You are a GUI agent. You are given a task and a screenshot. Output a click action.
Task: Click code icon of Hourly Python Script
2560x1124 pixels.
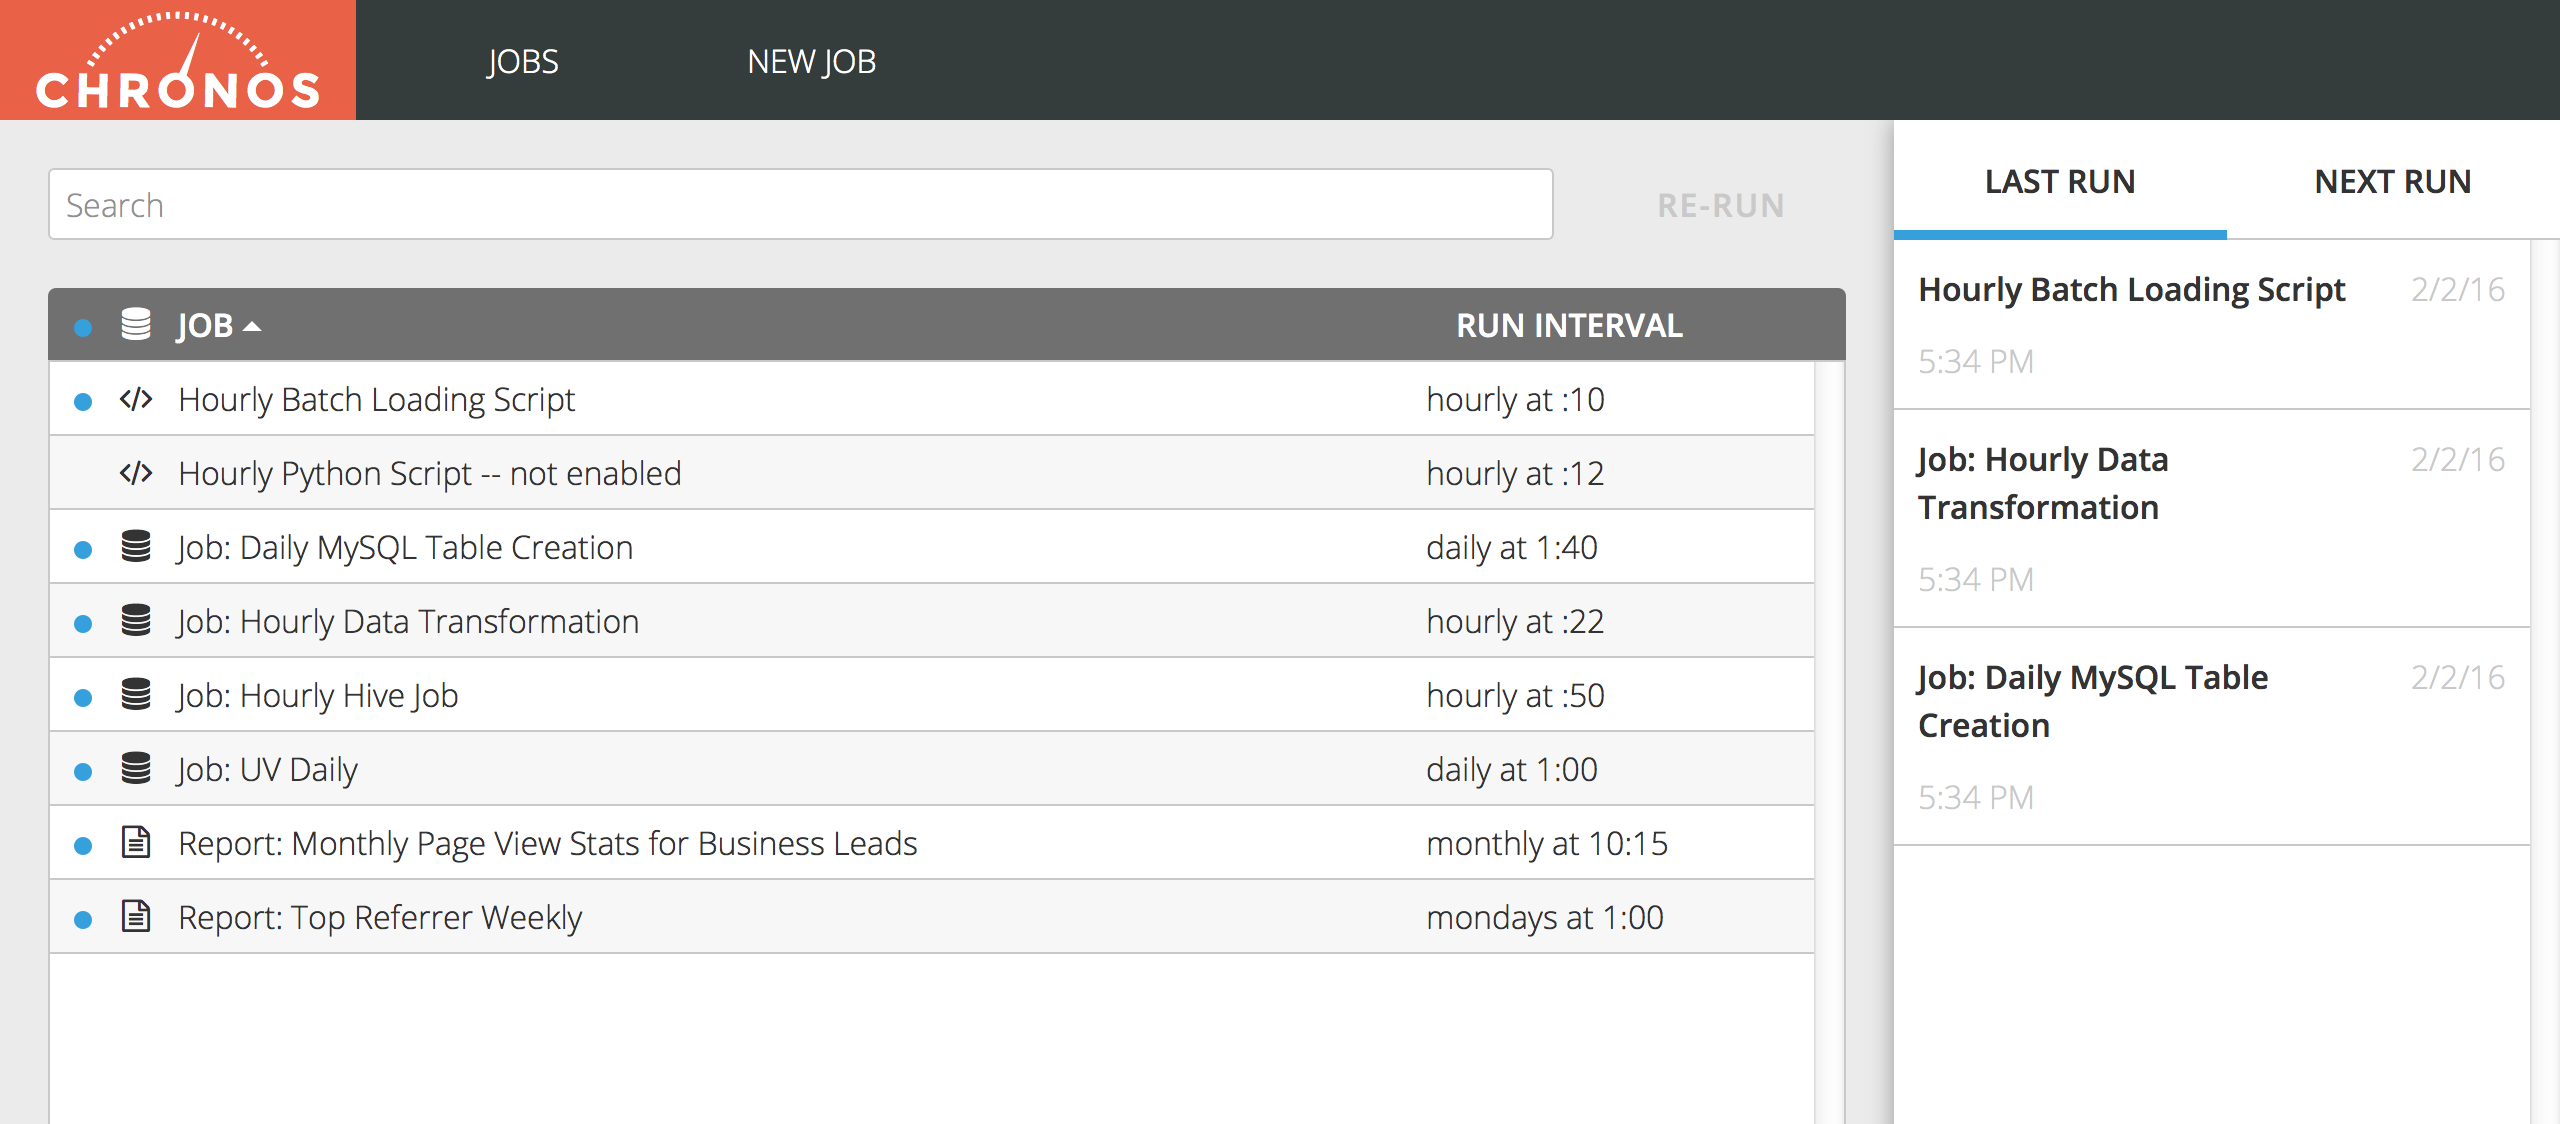pyautogui.click(x=136, y=473)
